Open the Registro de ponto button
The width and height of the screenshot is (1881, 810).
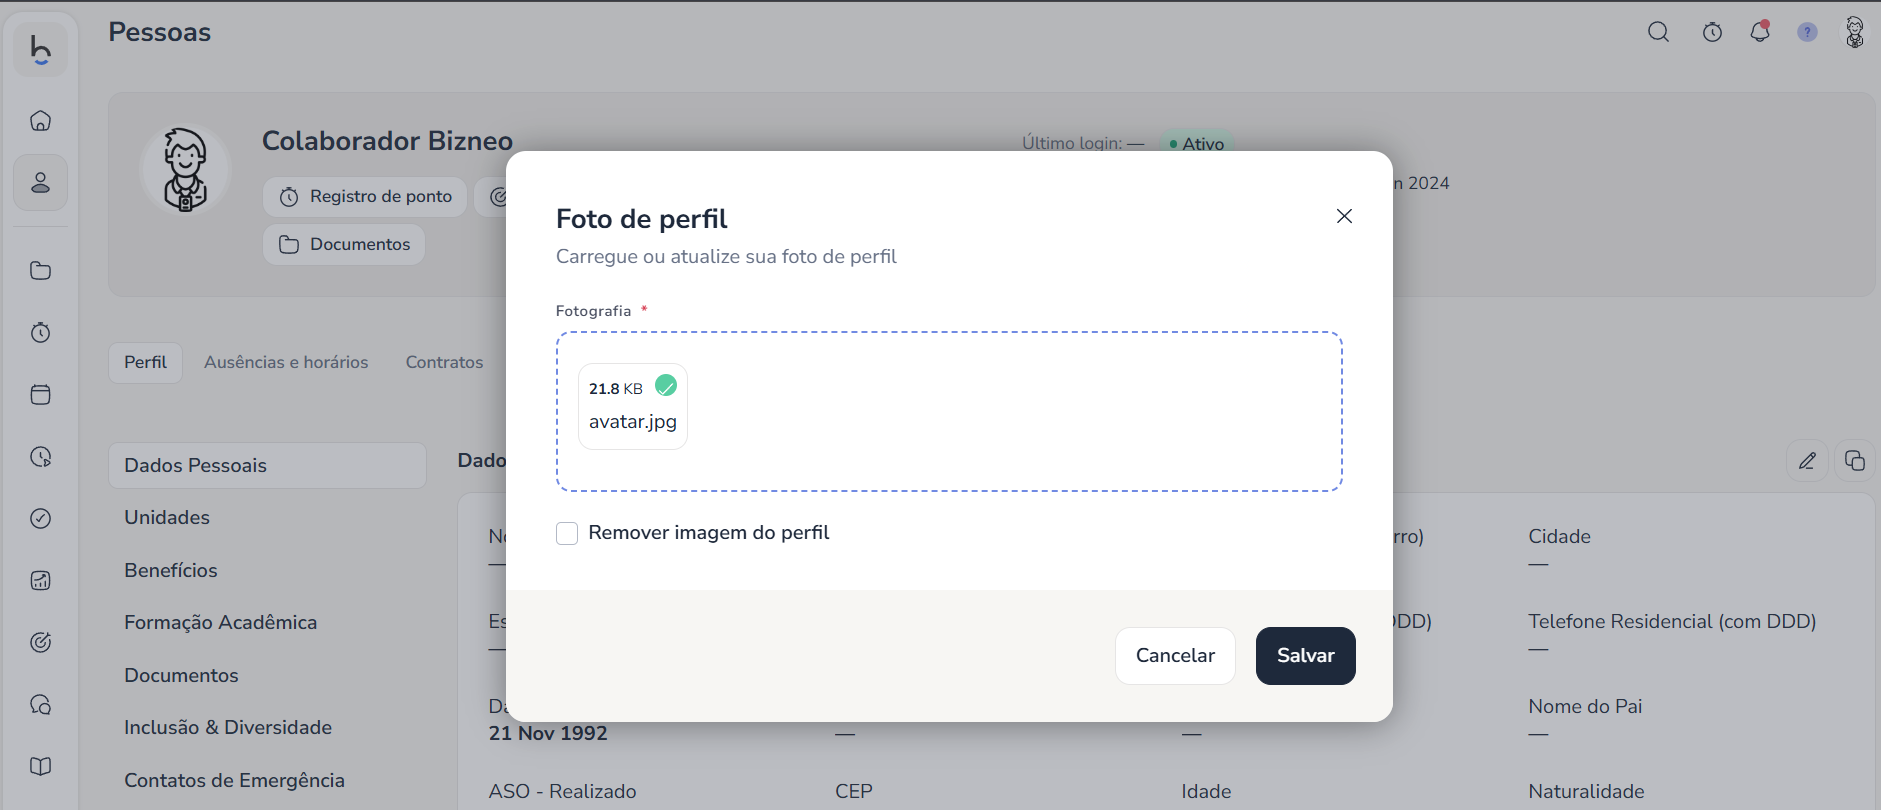[366, 197]
